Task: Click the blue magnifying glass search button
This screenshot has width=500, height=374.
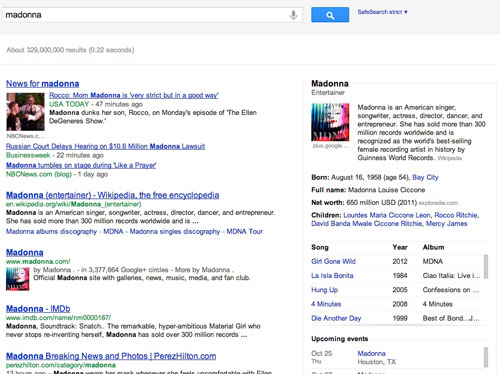Action: 330,15
